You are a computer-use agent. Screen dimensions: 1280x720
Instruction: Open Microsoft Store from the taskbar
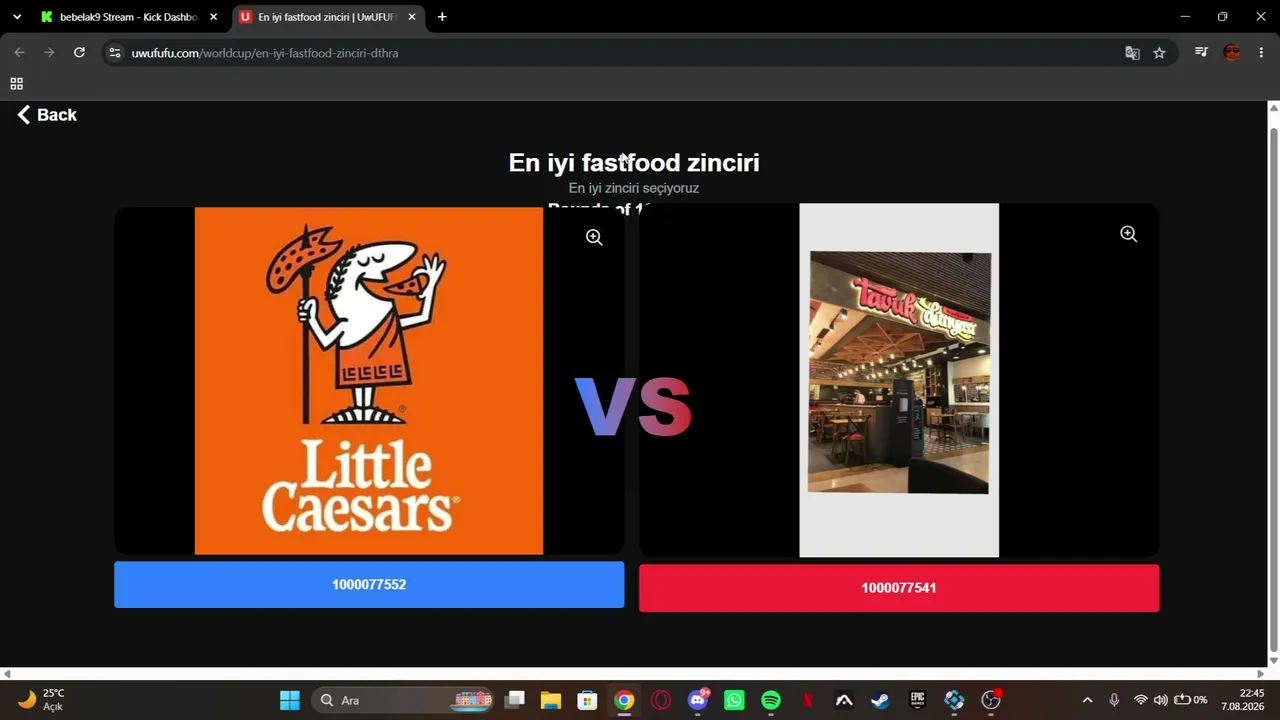pyautogui.click(x=588, y=700)
